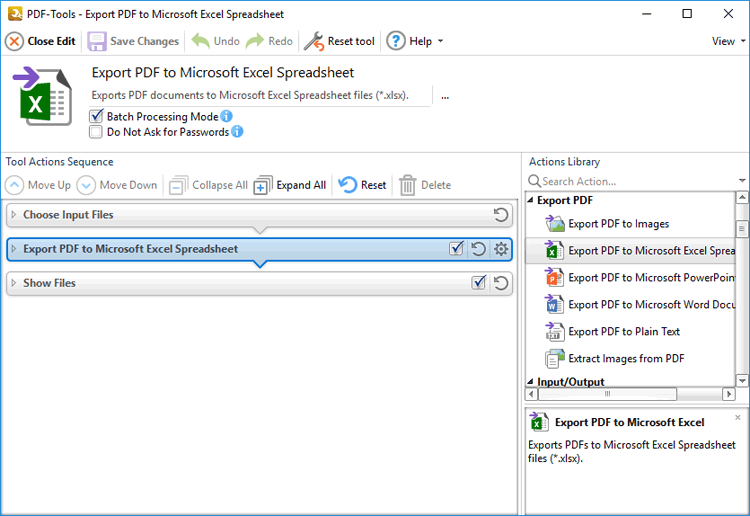Open the Search Action dropdown arrow
This screenshot has width=750, height=516.
coord(742,181)
